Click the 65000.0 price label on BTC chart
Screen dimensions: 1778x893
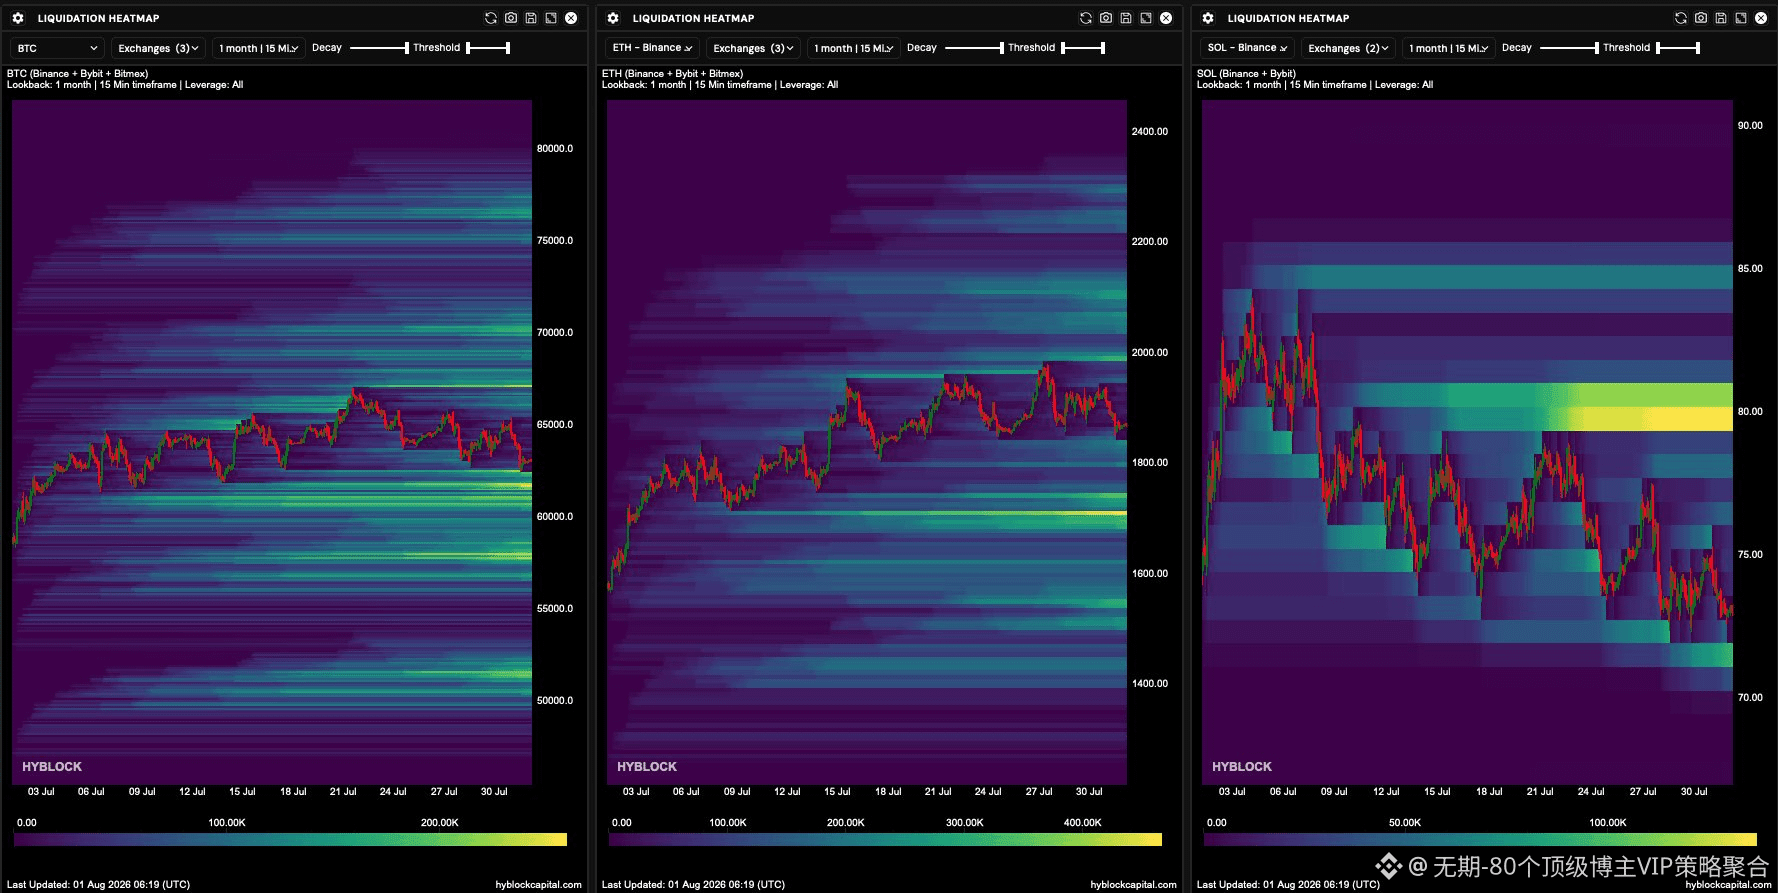point(555,425)
